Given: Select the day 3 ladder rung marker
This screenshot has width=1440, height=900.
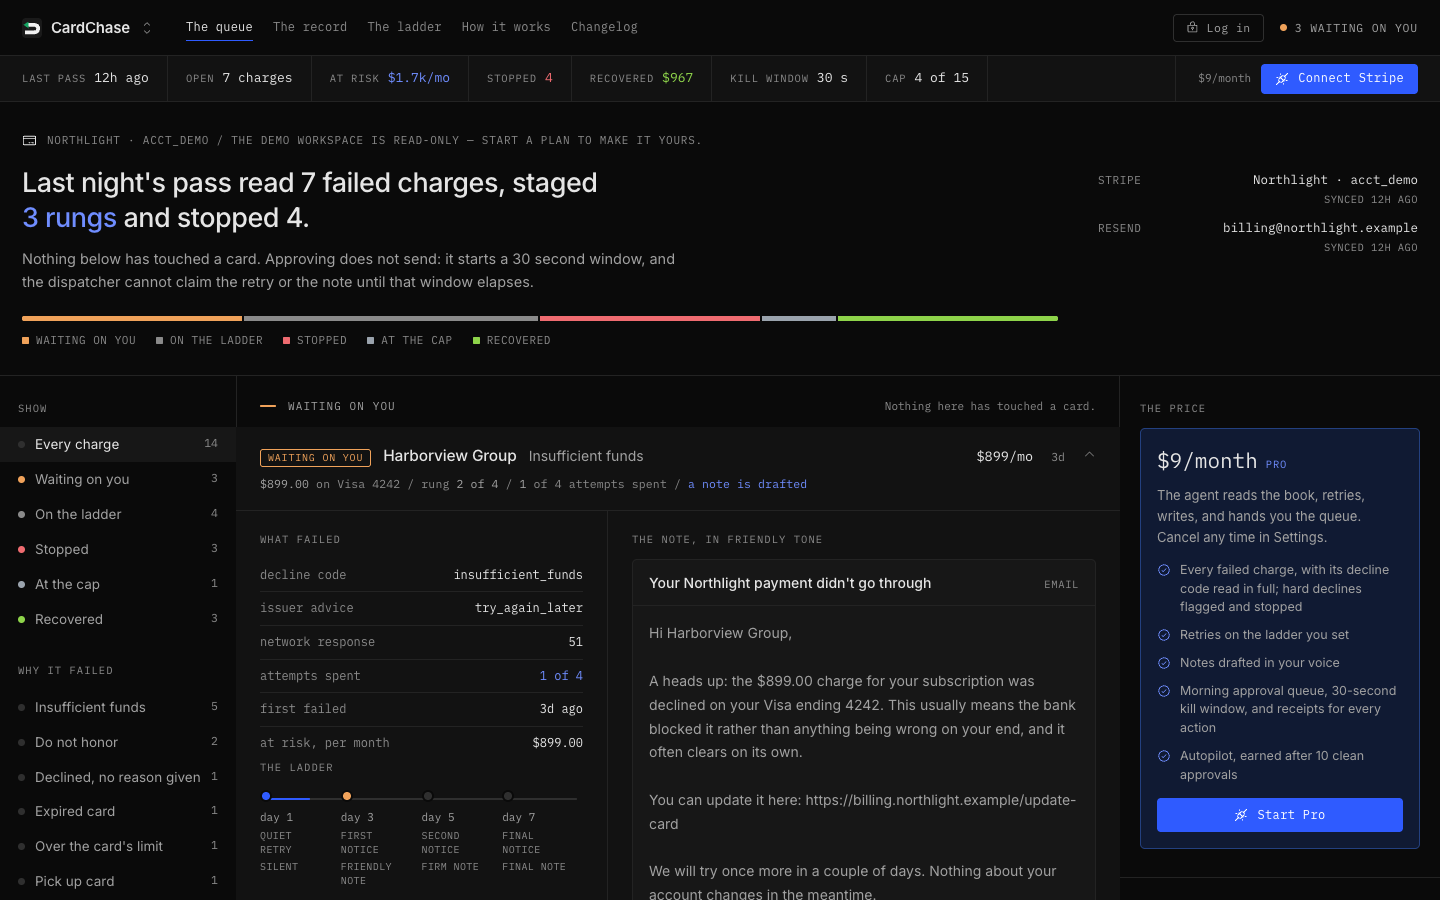Looking at the screenshot, I should [x=347, y=796].
